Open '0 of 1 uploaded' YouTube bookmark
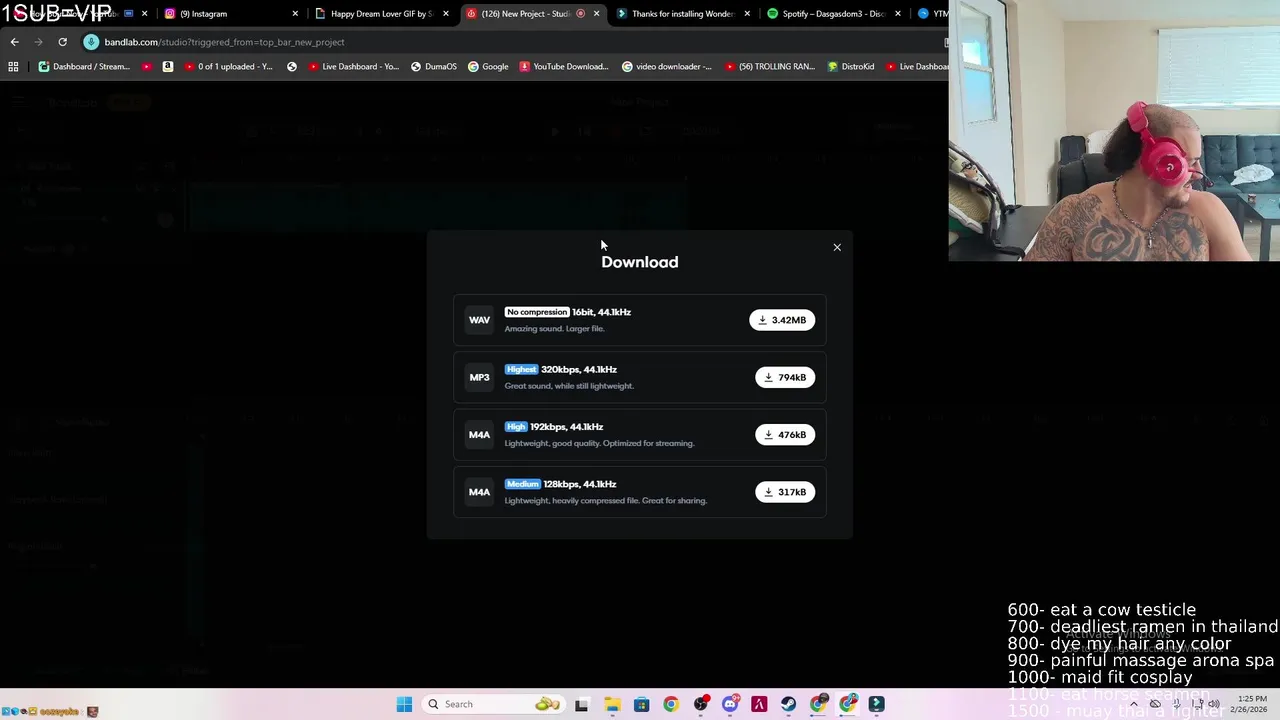 coord(228,67)
